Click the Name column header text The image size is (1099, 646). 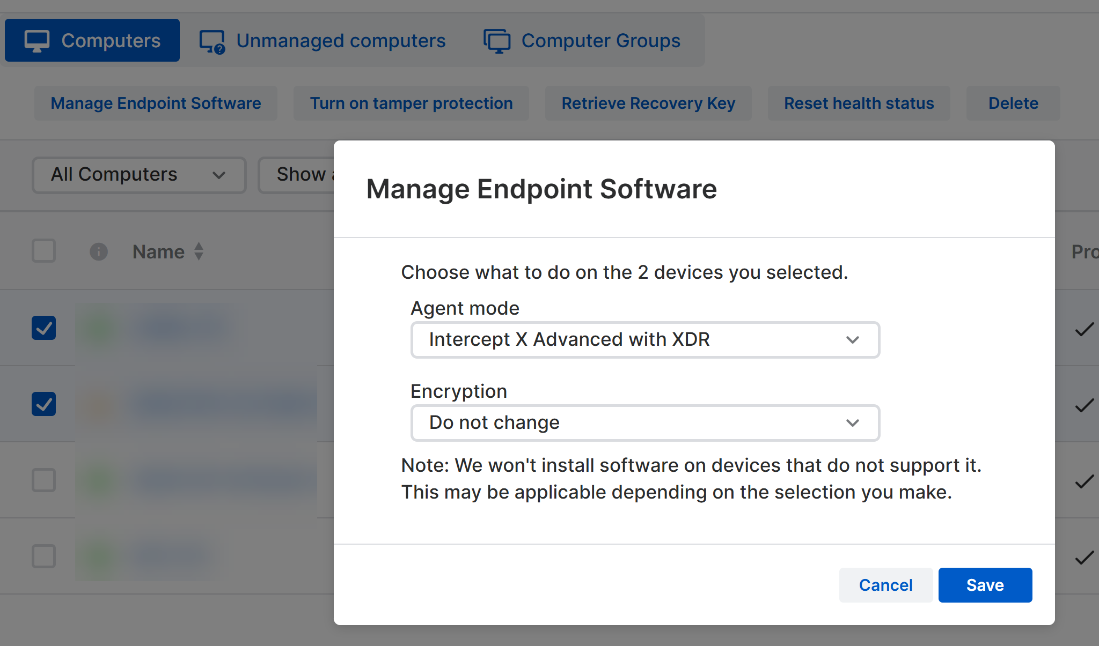(x=158, y=252)
